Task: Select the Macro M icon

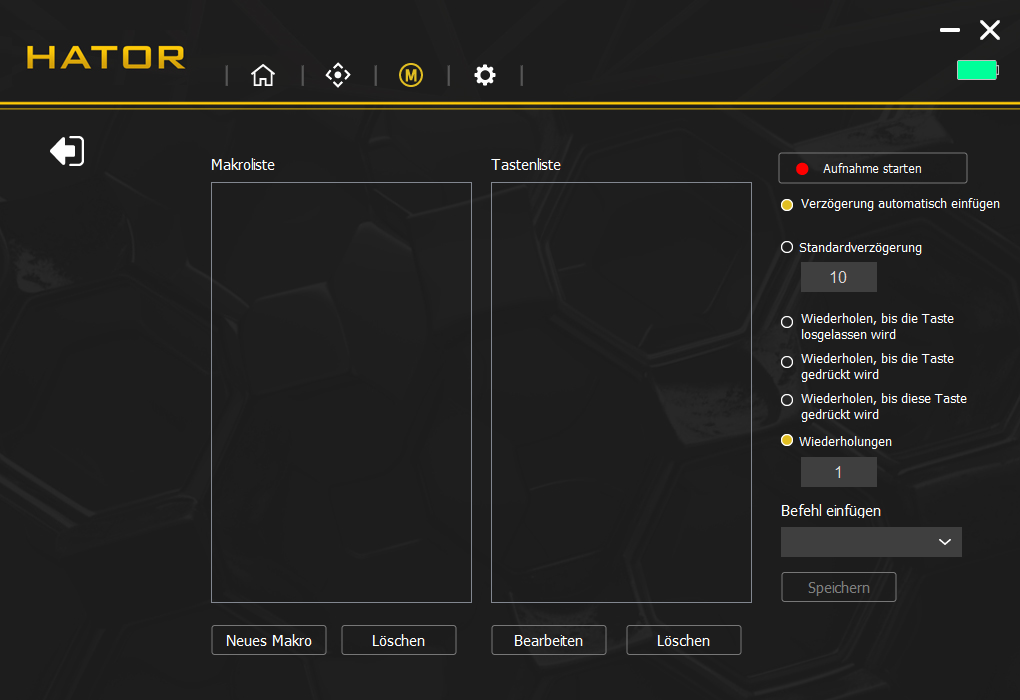Action: 410,75
